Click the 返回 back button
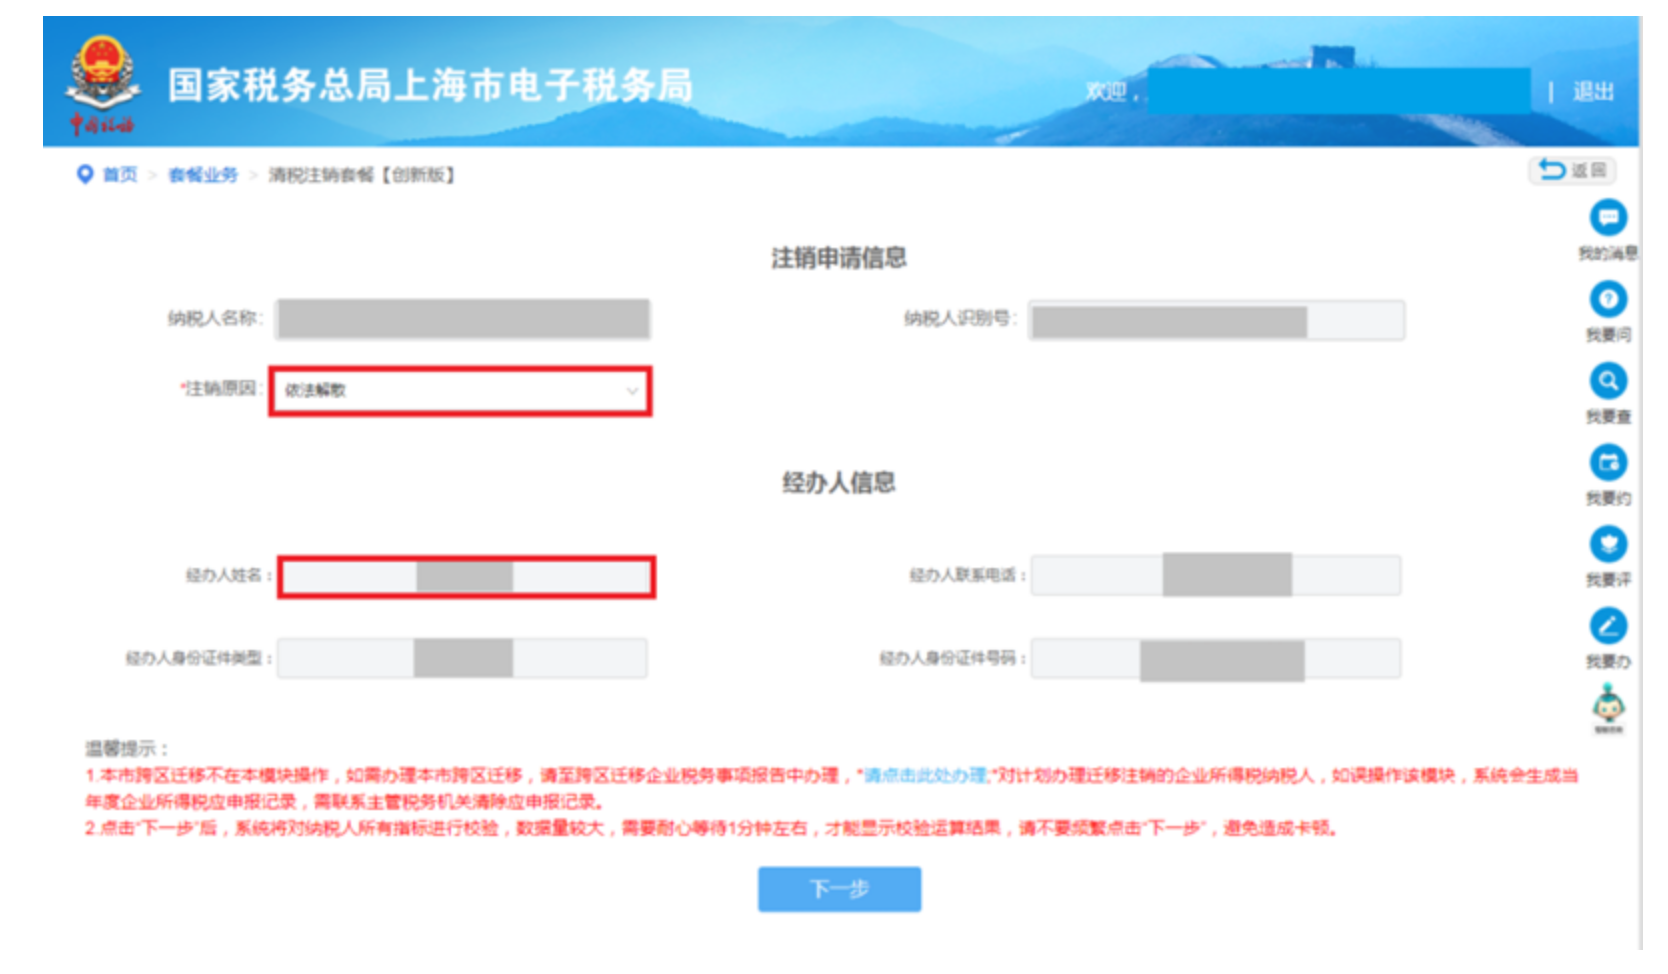 coord(1572,171)
